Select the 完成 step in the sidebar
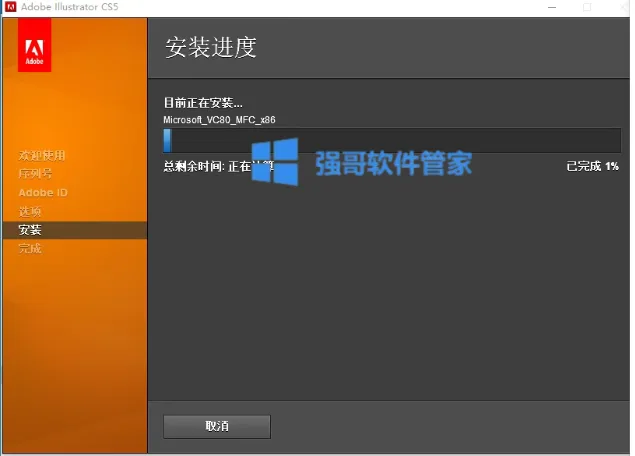Viewport: 635px width, 456px height. (x=30, y=248)
